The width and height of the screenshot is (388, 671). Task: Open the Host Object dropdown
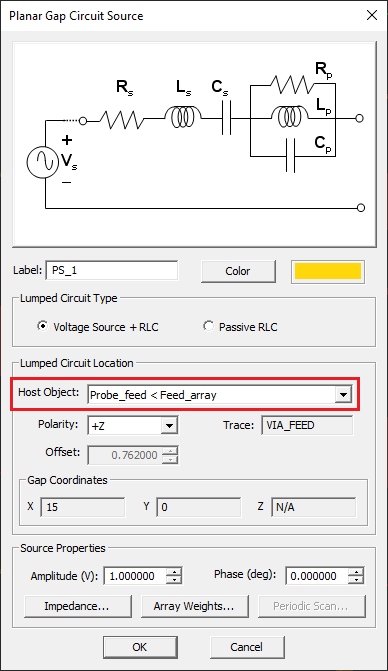343,395
